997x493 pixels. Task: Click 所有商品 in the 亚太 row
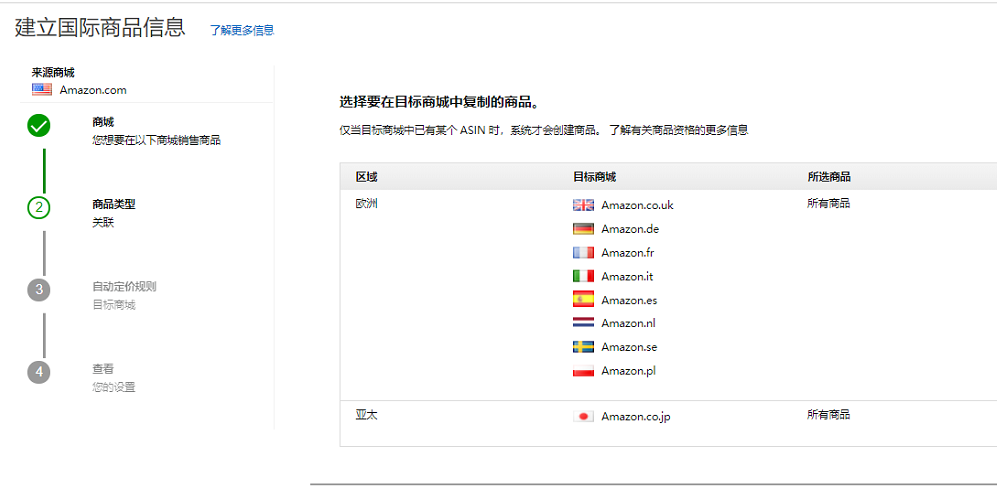(x=829, y=415)
